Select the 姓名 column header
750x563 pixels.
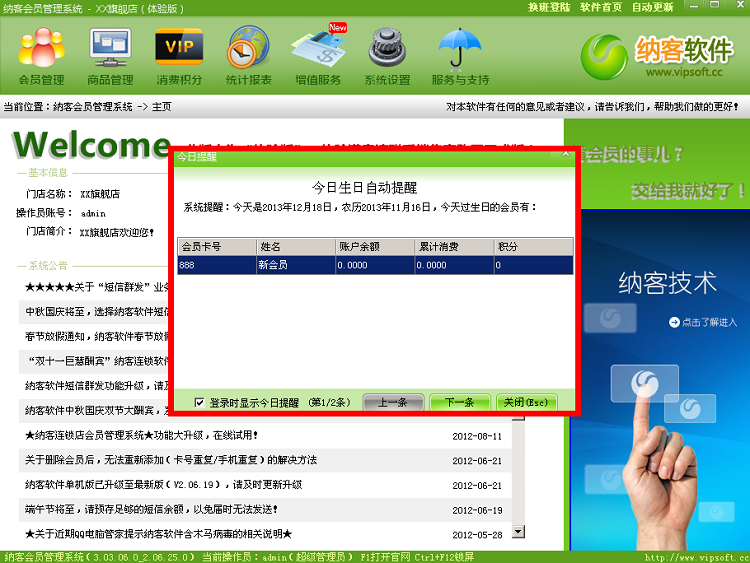click(296, 246)
